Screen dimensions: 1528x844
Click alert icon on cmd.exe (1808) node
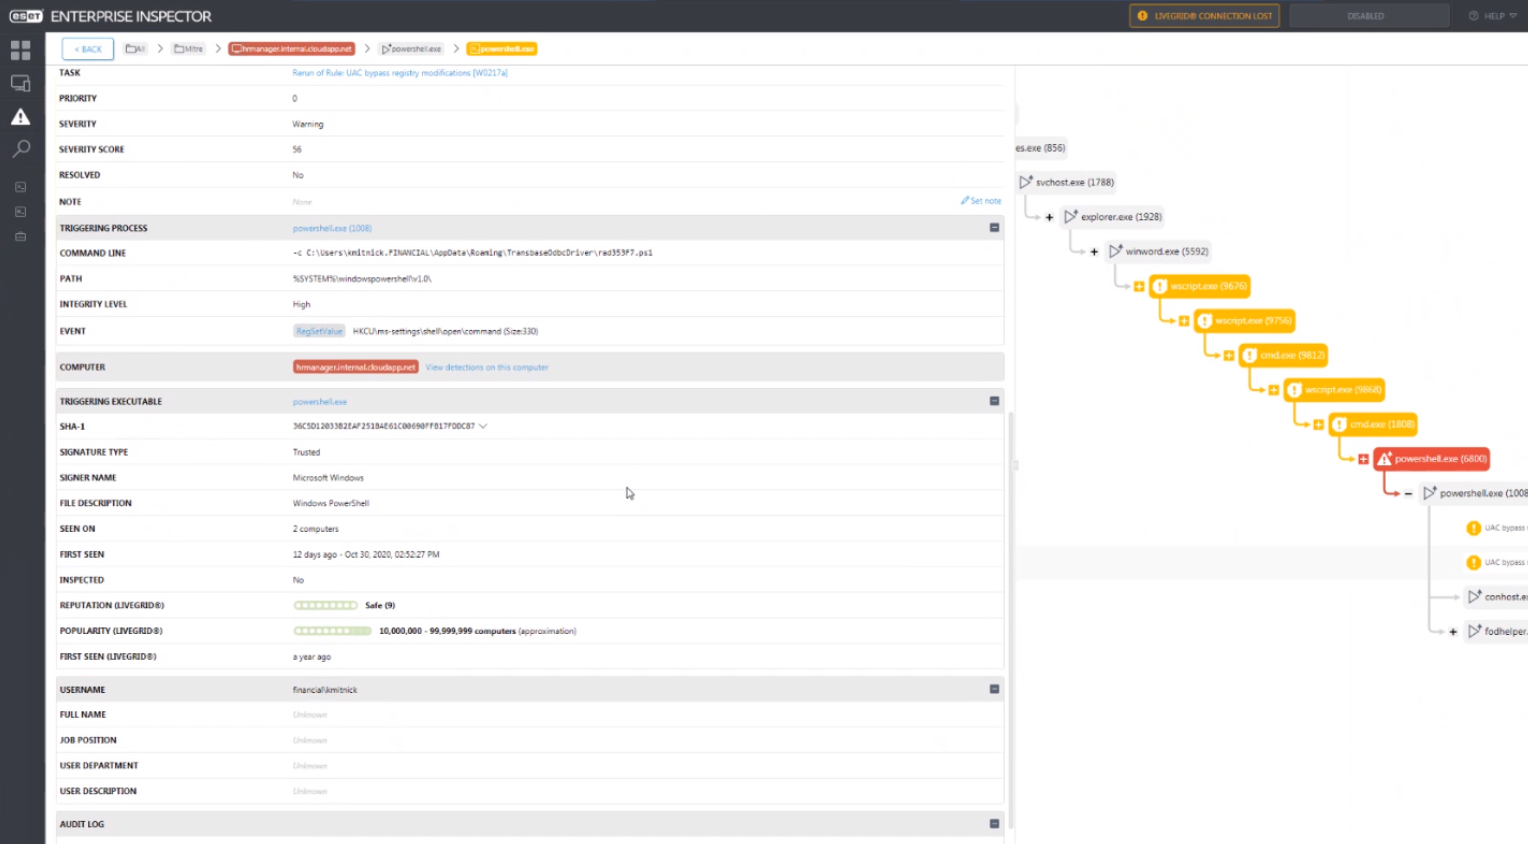tap(1340, 424)
